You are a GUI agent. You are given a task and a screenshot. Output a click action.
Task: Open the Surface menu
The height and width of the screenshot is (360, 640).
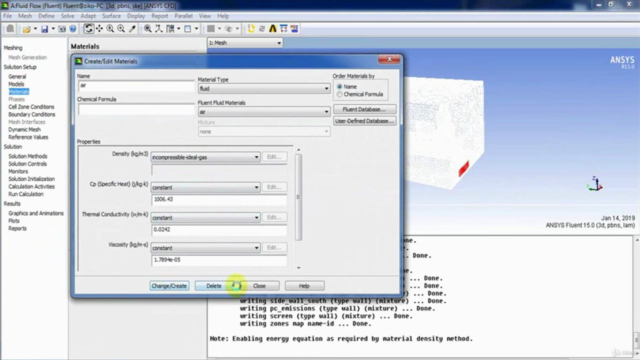(x=111, y=16)
